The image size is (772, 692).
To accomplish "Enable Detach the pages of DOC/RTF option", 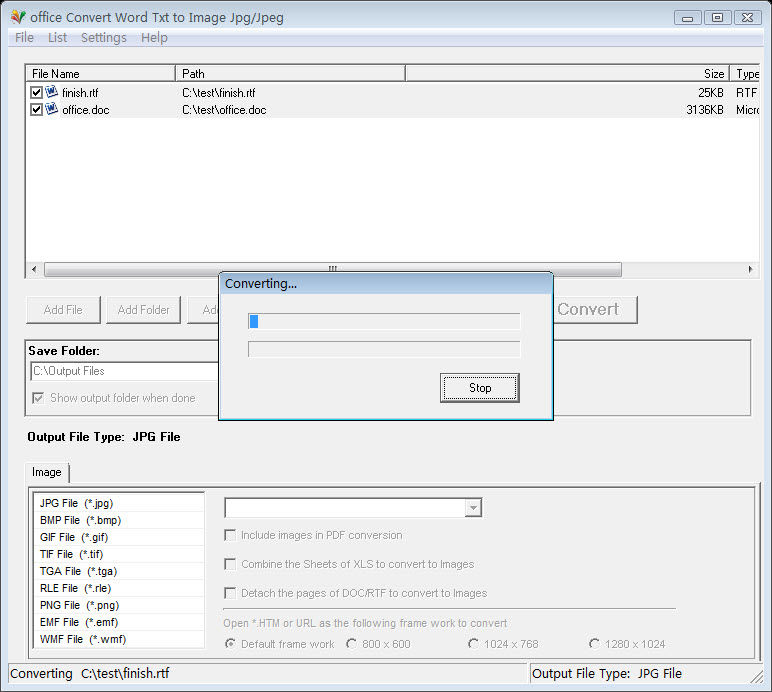I will tap(230, 593).
